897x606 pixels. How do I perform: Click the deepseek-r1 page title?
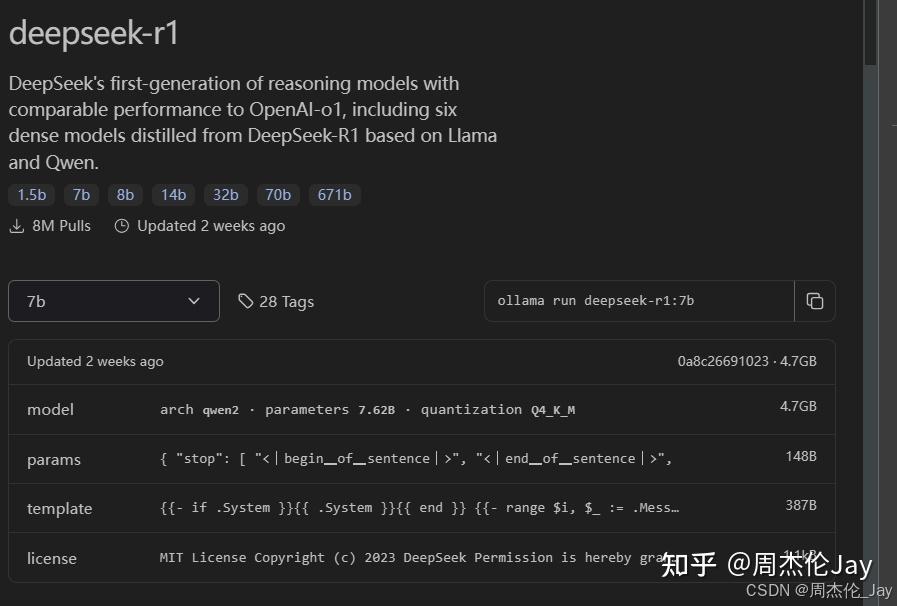pos(93,33)
